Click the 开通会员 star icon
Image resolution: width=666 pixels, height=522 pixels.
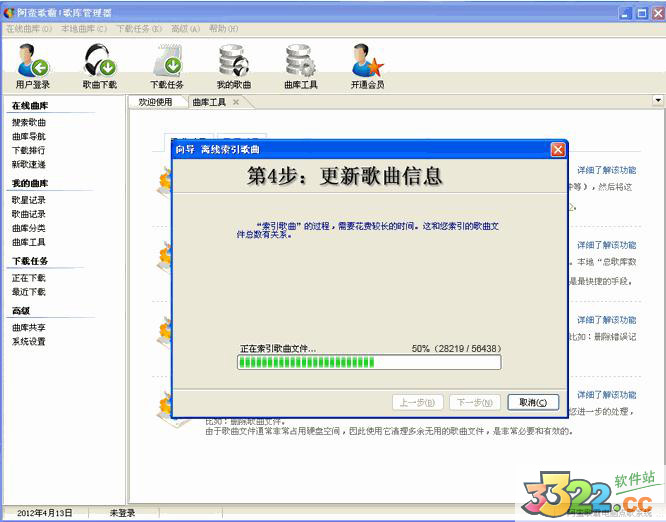(367, 66)
